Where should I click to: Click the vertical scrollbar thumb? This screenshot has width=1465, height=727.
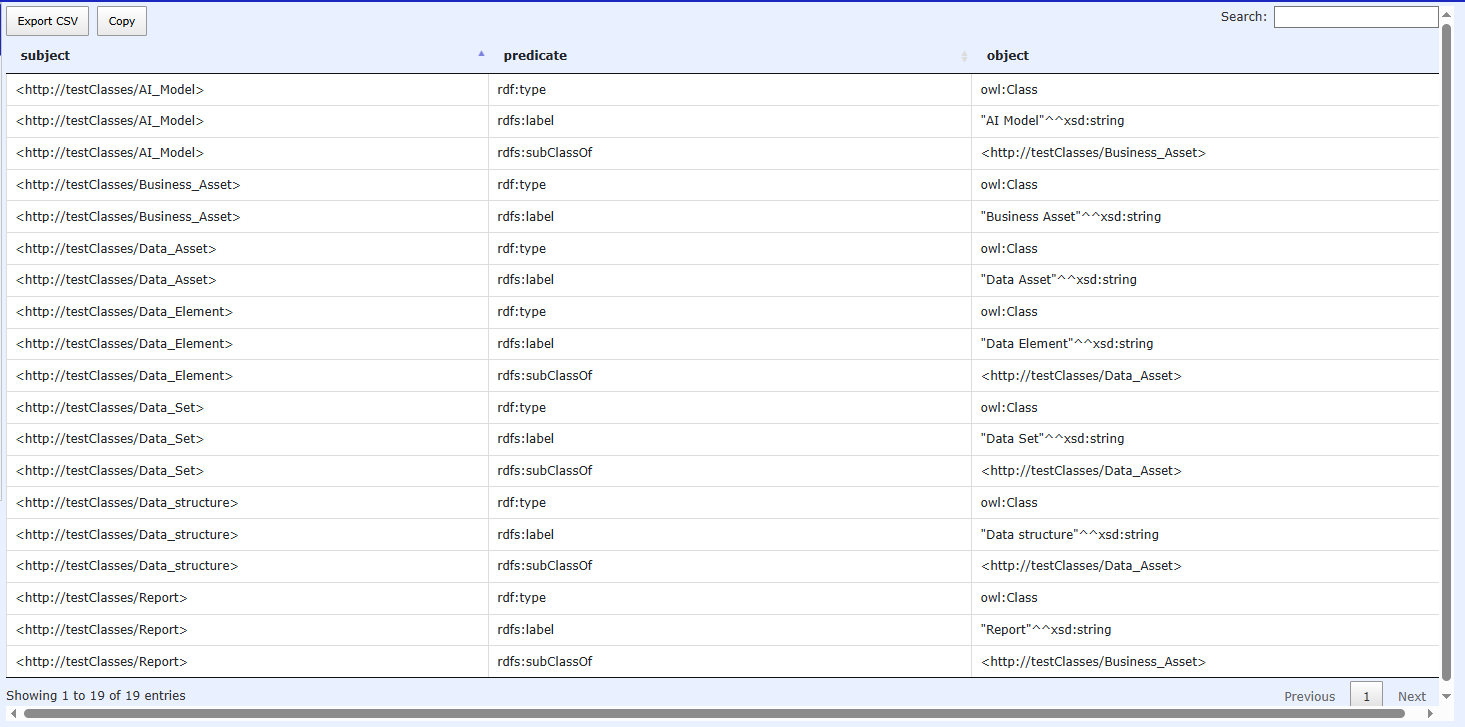coord(1446,352)
